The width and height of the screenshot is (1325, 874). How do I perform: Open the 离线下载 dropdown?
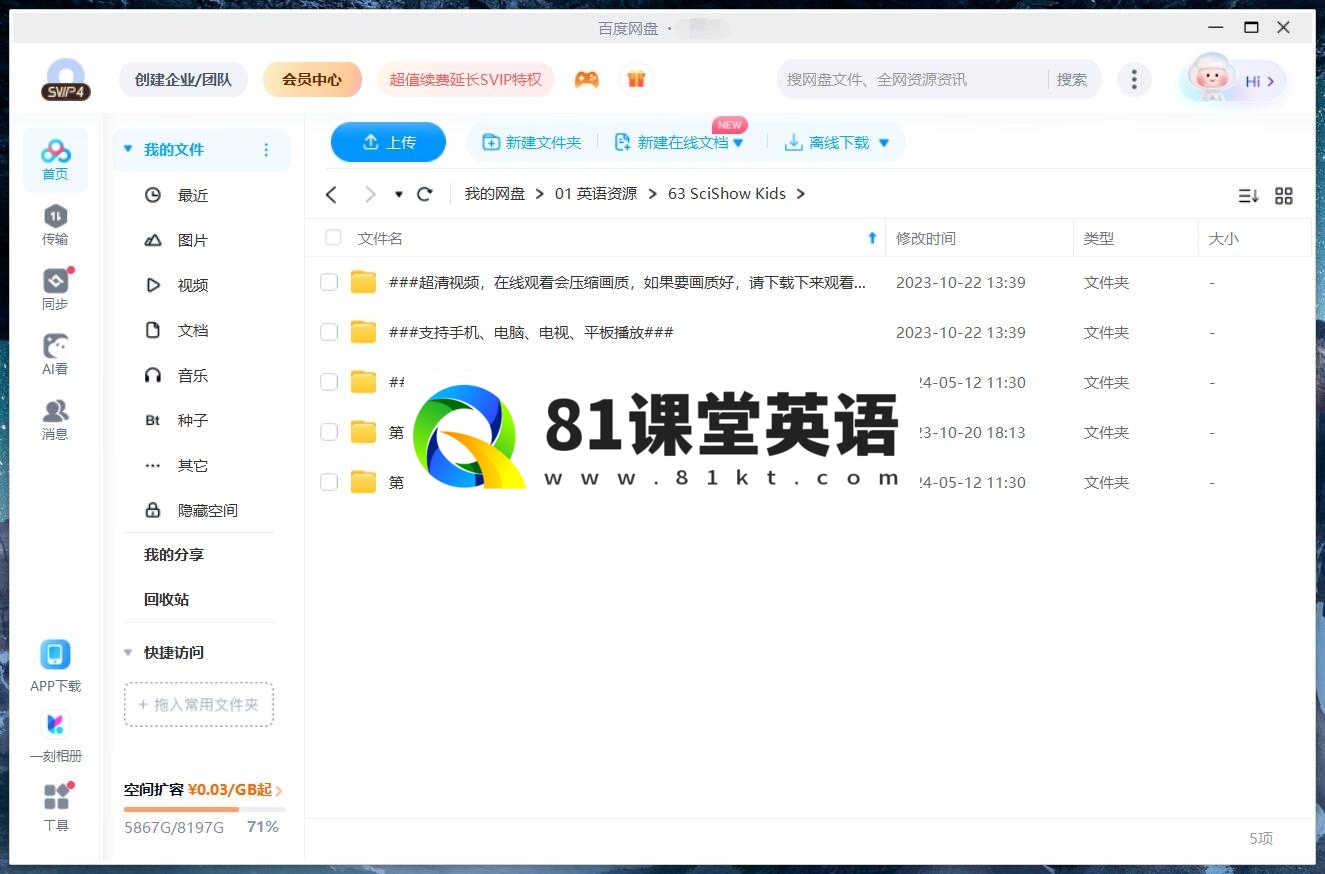tap(884, 143)
